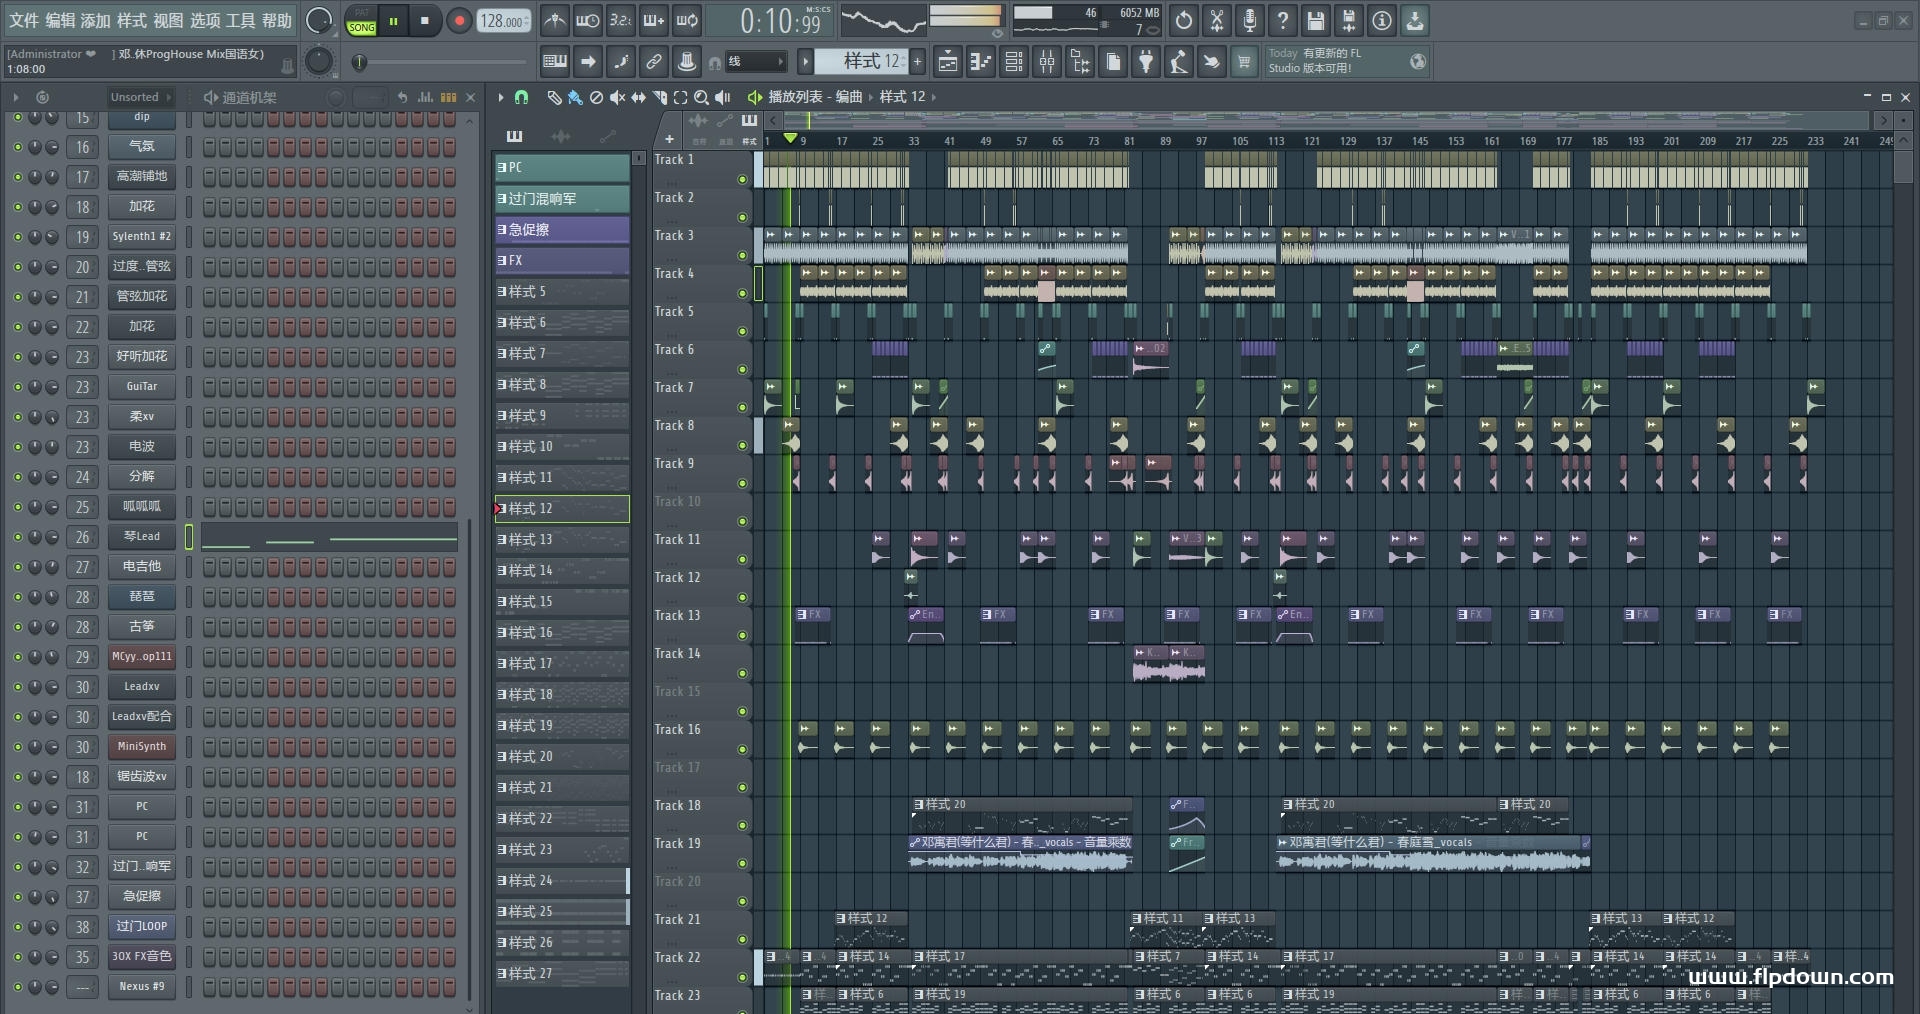Toggle the playlist magnet snap icon
1920x1014 pixels.
point(521,97)
